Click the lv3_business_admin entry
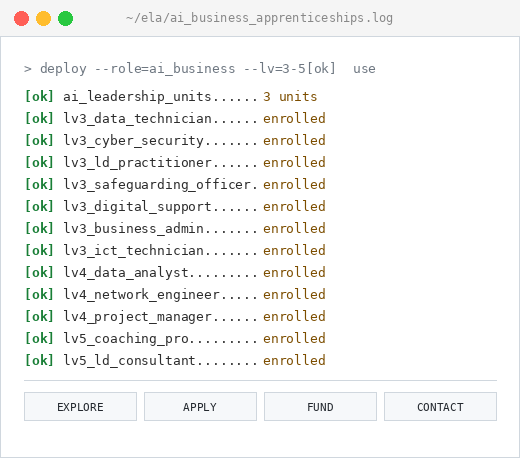520x458 pixels. [175, 229]
